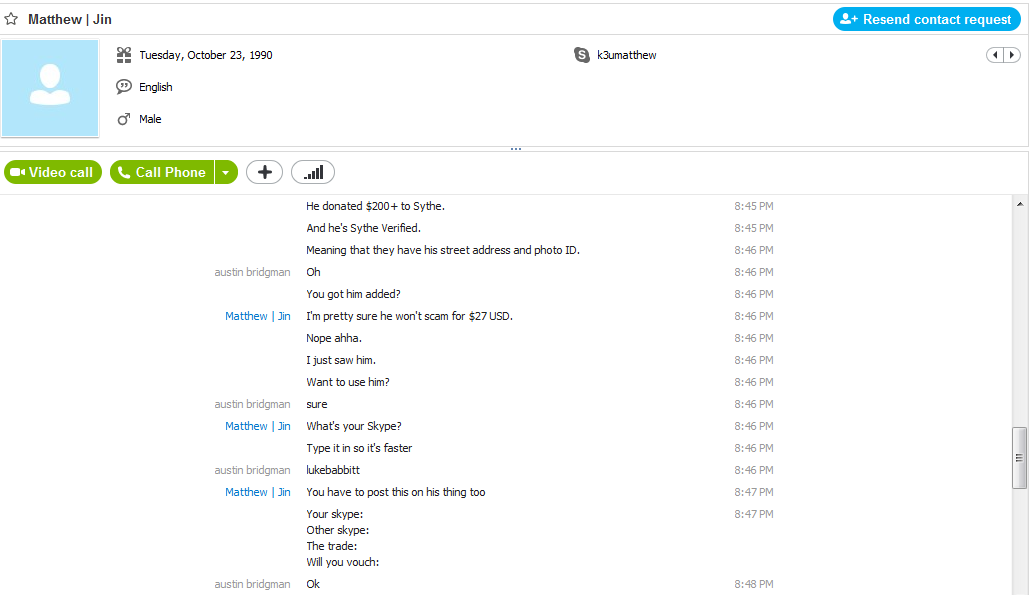Image resolution: width=1030 pixels, height=595 pixels.
Task: Click the language speech bubble icon
Action: click(124, 87)
